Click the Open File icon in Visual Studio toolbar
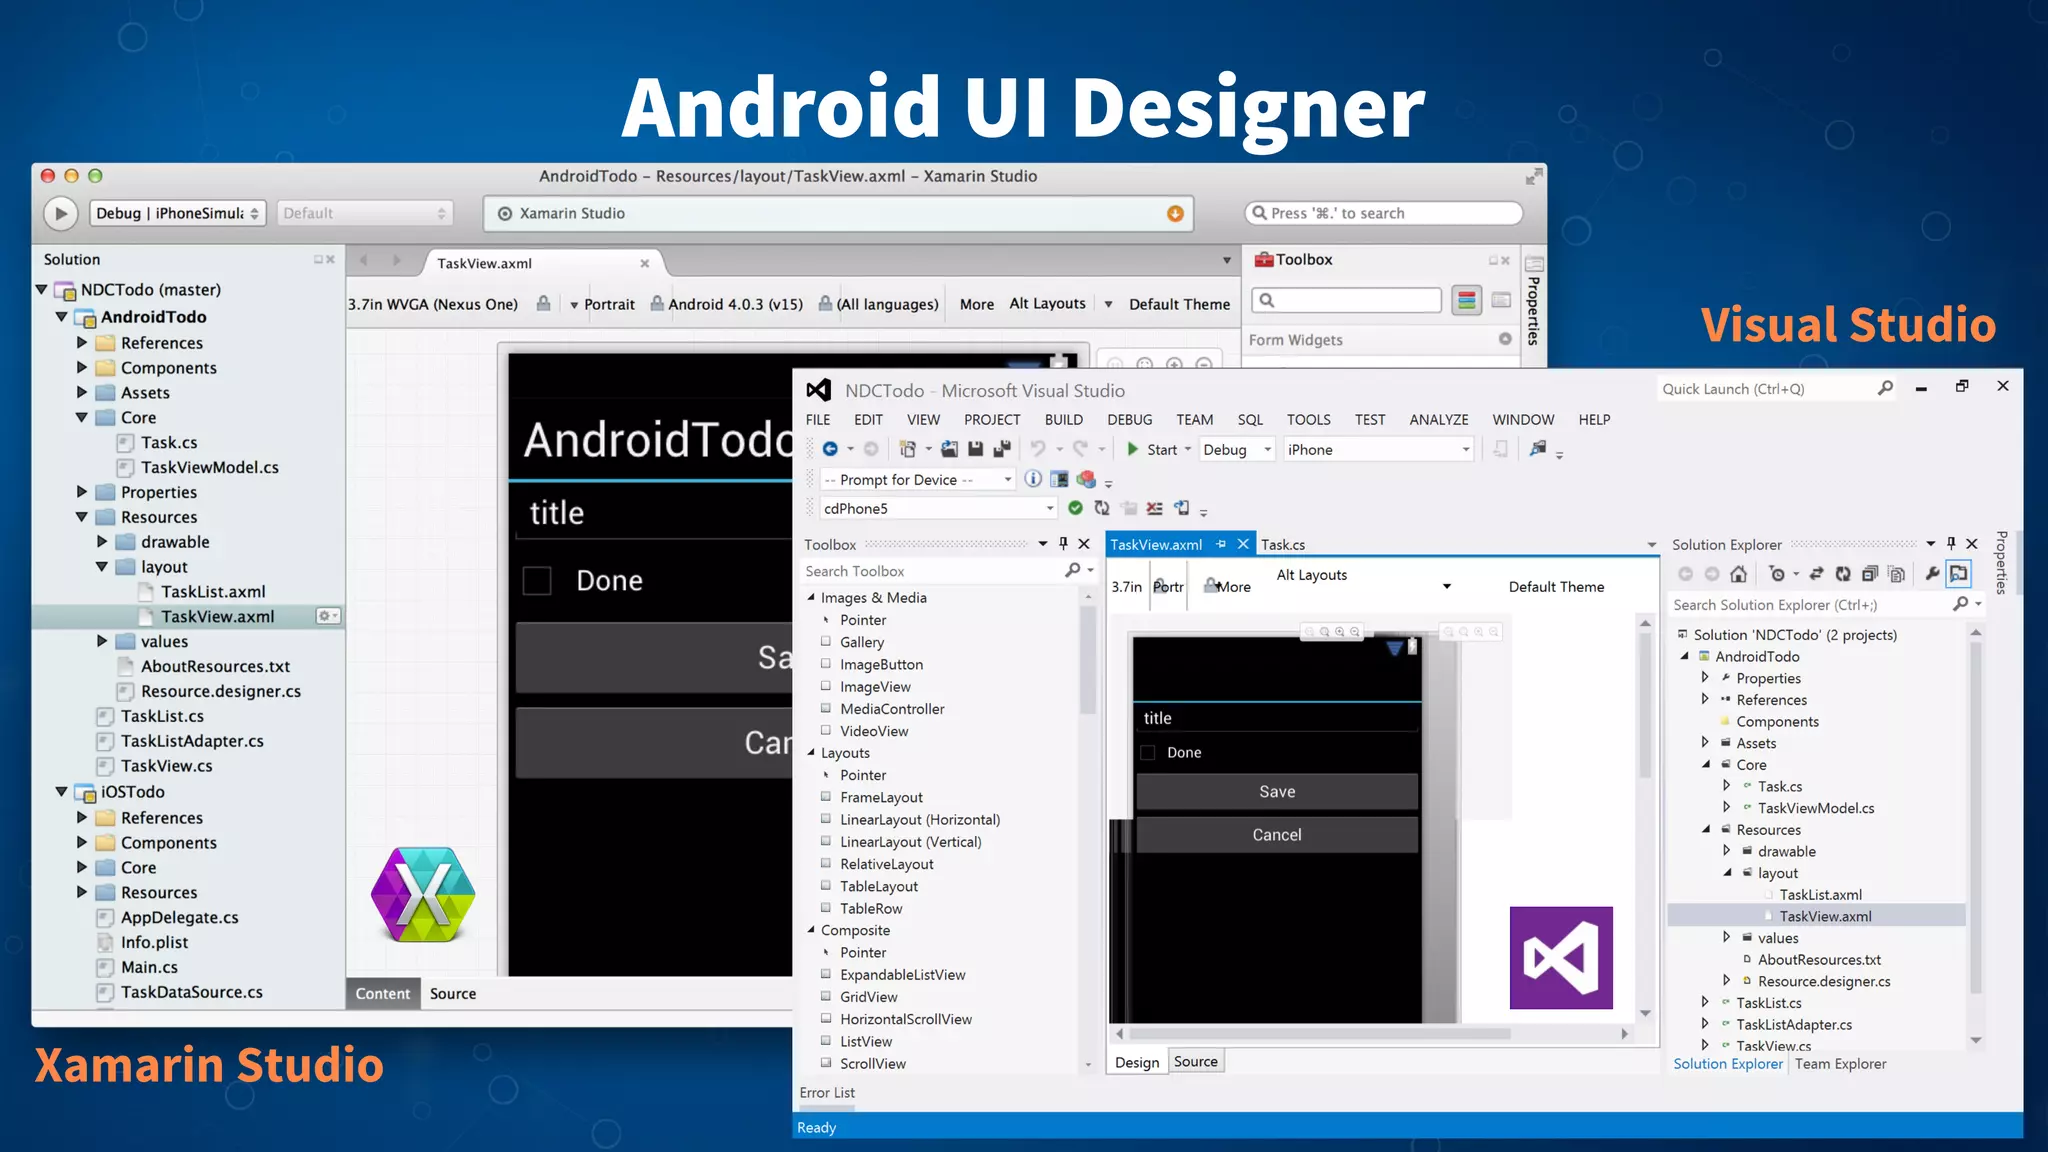Screen dimensions: 2048x1152 coord(949,449)
